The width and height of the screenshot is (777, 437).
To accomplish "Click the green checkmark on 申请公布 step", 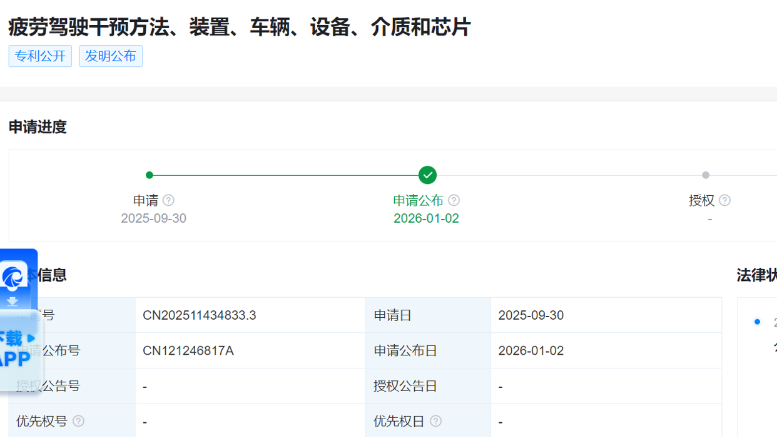I will 427,175.
